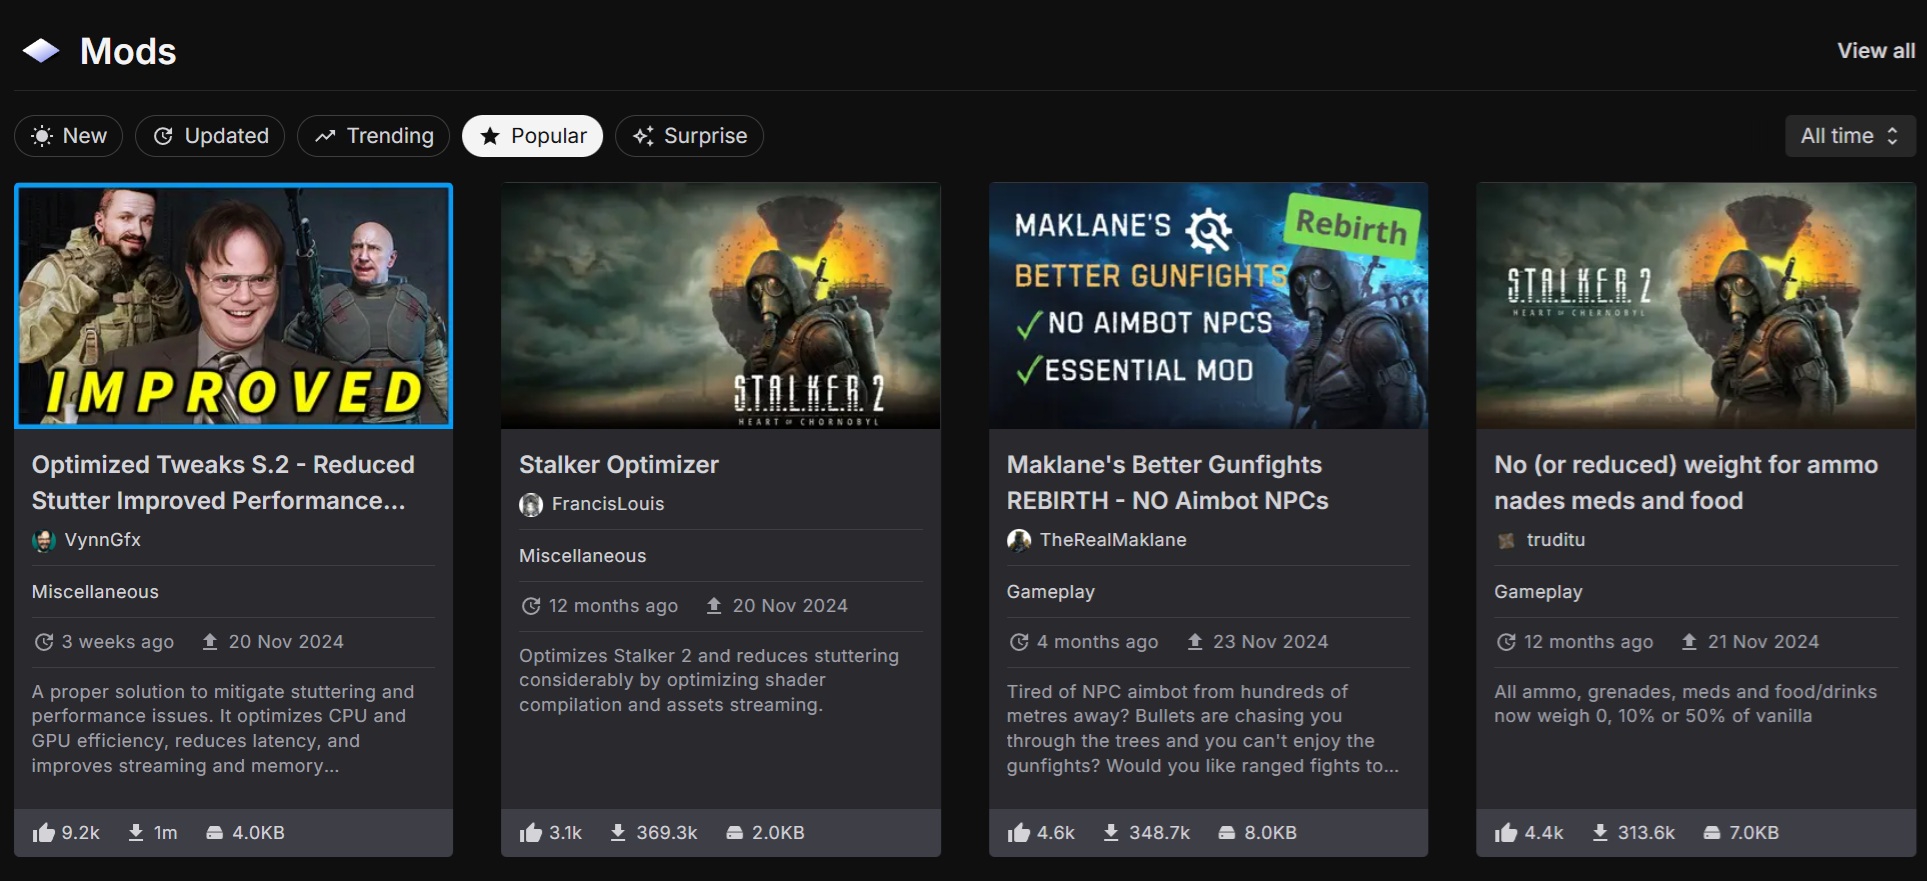The image size is (1927, 881).
Task: Click truditu avatar icon
Action: [x=1506, y=541]
